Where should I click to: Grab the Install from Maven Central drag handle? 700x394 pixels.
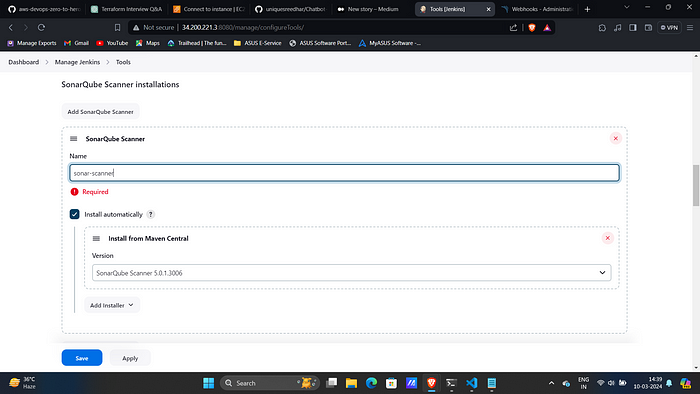[96, 238]
